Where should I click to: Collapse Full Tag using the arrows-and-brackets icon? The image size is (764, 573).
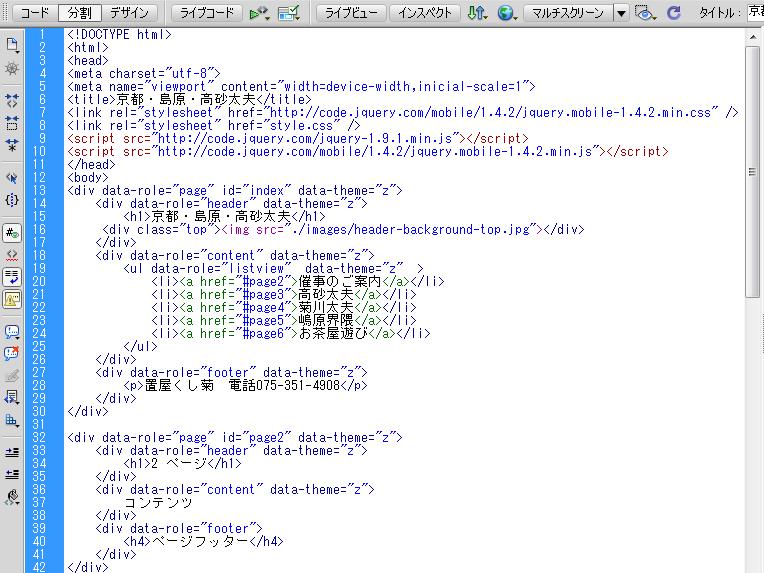click(x=12, y=101)
